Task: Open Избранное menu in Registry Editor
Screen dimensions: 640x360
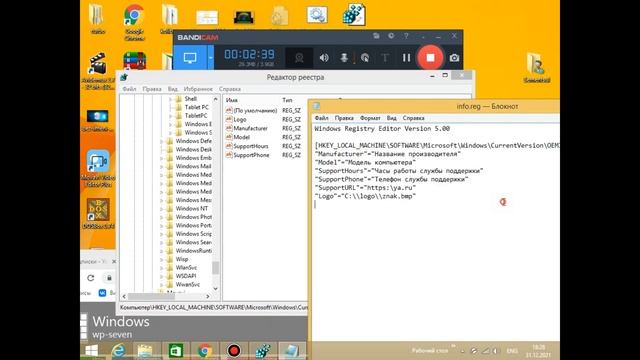Action: pyautogui.click(x=198, y=89)
